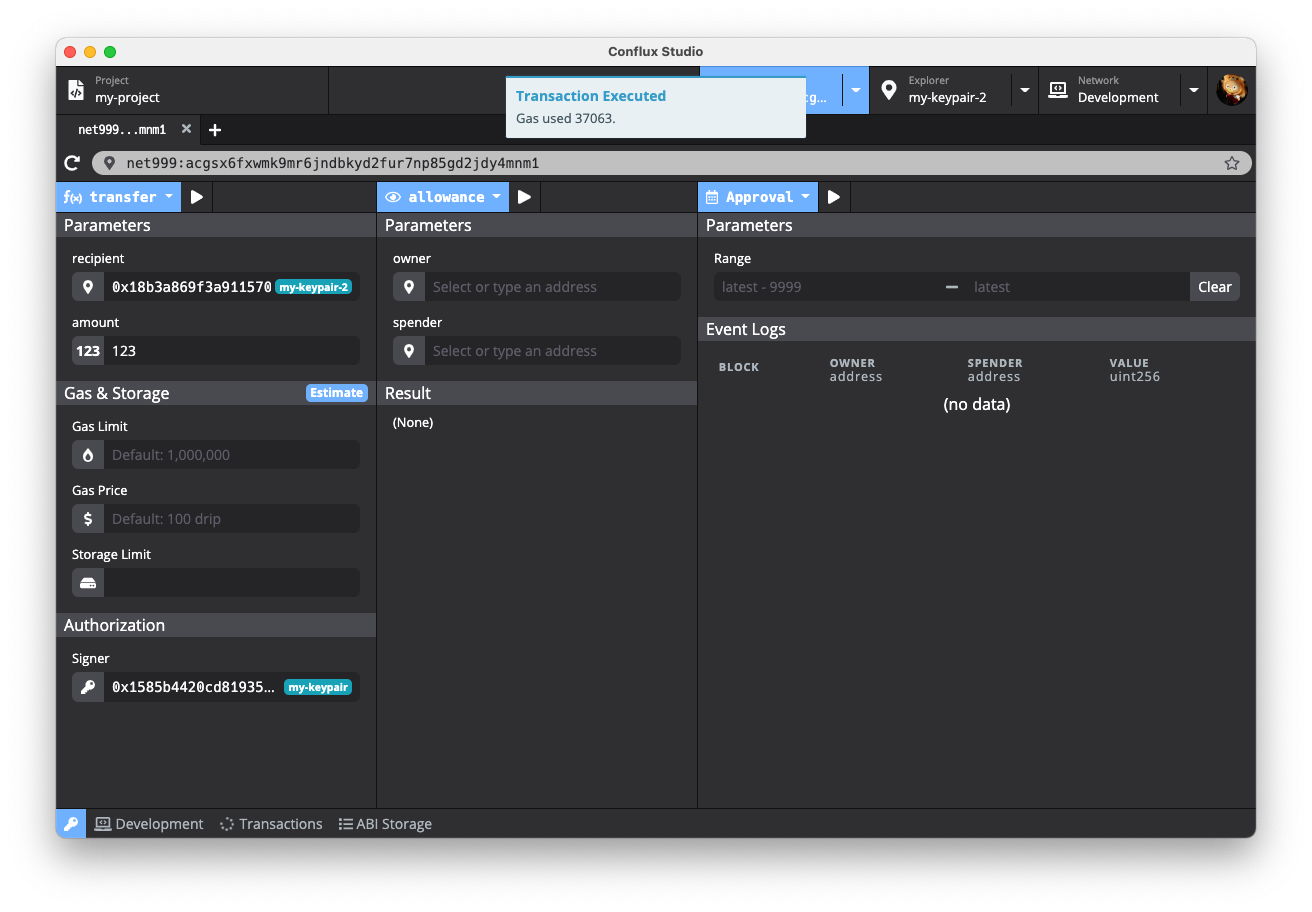The height and width of the screenshot is (912, 1312).
Task: Click the Gas Limit field
Action: (x=232, y=455)
